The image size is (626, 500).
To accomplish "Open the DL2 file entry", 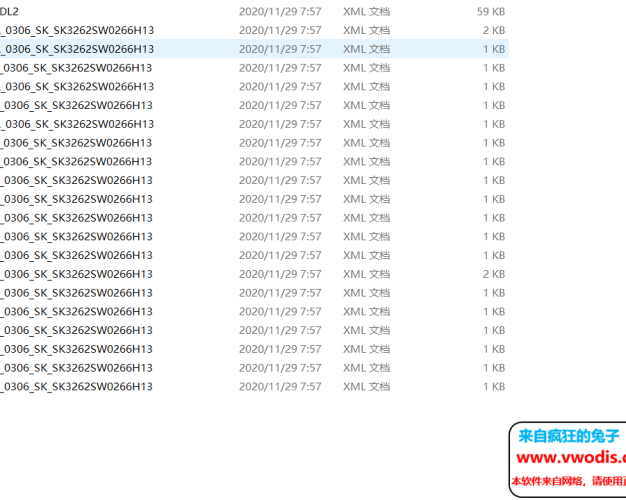I will pos(10,11).
